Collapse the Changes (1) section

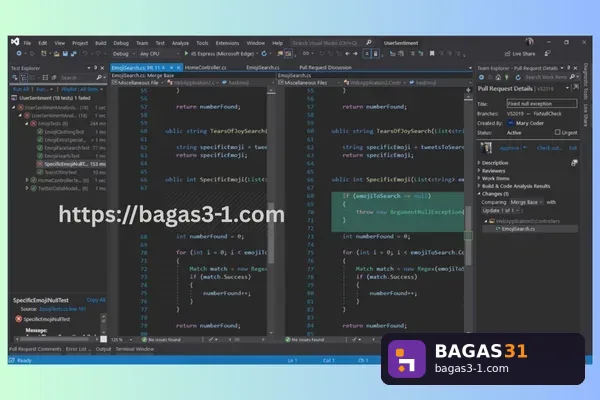pos(479,194)
